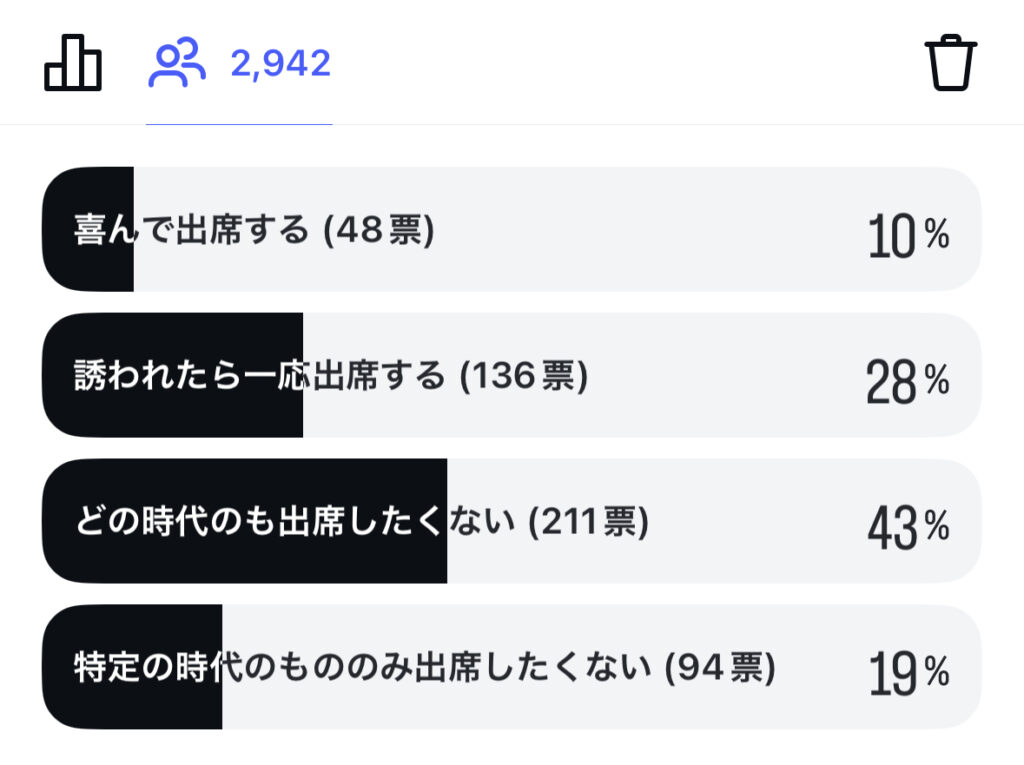This screenshot has width=1024, height=765.
Task: Select the 喜んで出席する poll option
Action: click(x=512, y=229)
